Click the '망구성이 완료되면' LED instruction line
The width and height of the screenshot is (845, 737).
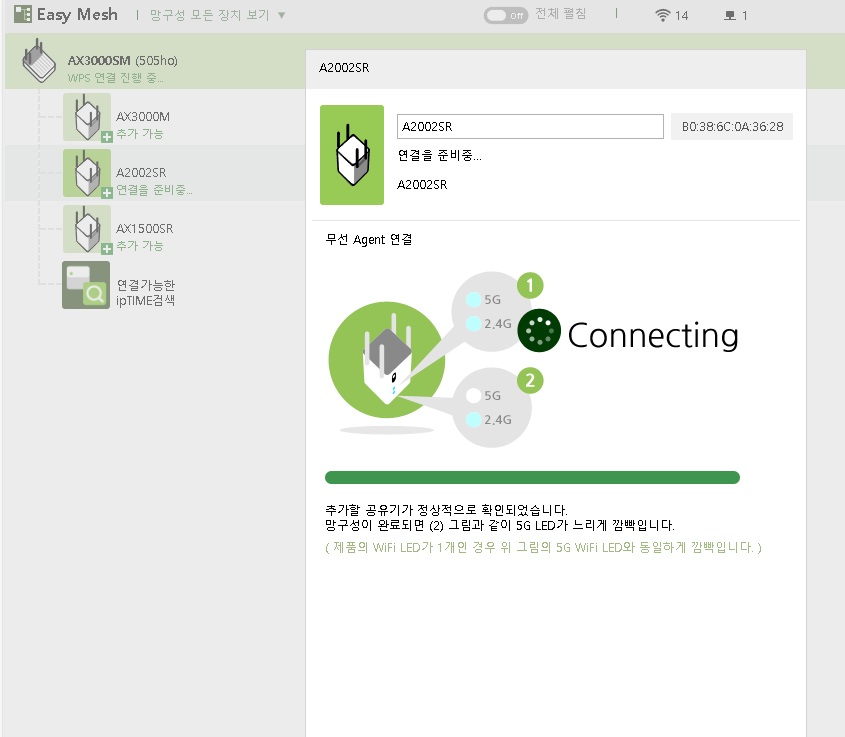coord(500,525)
